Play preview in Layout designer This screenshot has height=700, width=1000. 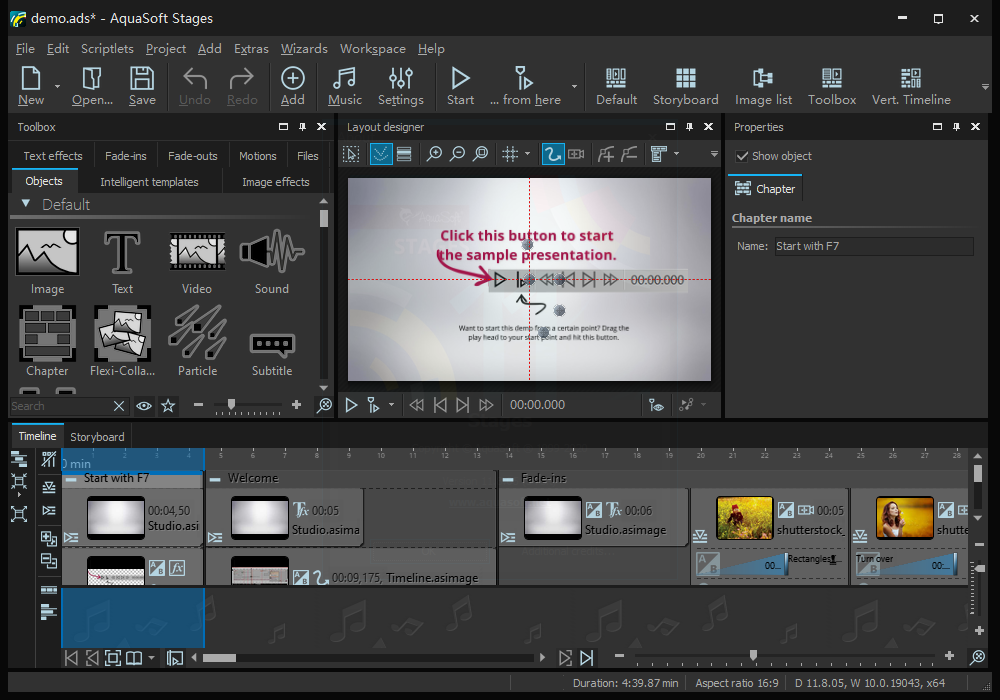click(351, 405)
